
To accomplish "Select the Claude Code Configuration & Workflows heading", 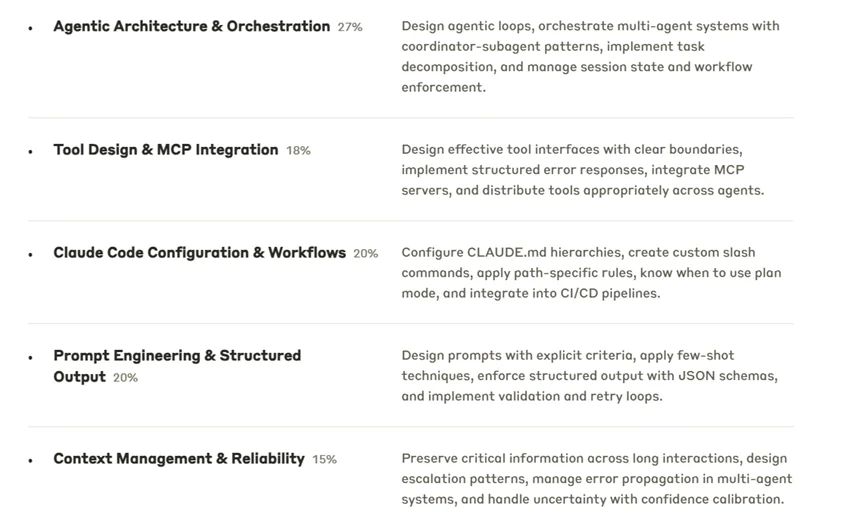I will click(199, 253).
